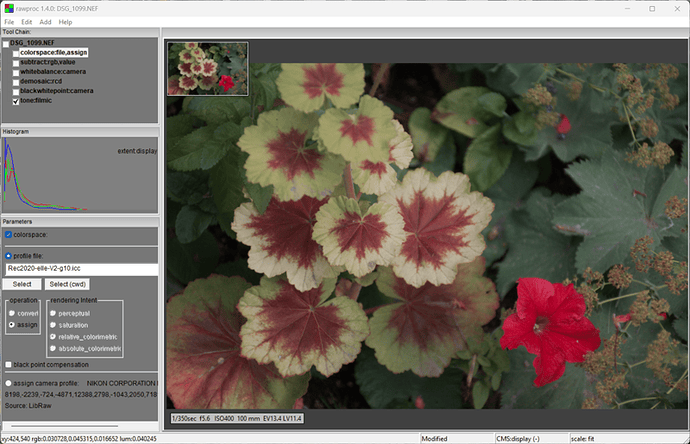Select tone:filmic tool entry
The image size is (690, 444).
point(36,100)
